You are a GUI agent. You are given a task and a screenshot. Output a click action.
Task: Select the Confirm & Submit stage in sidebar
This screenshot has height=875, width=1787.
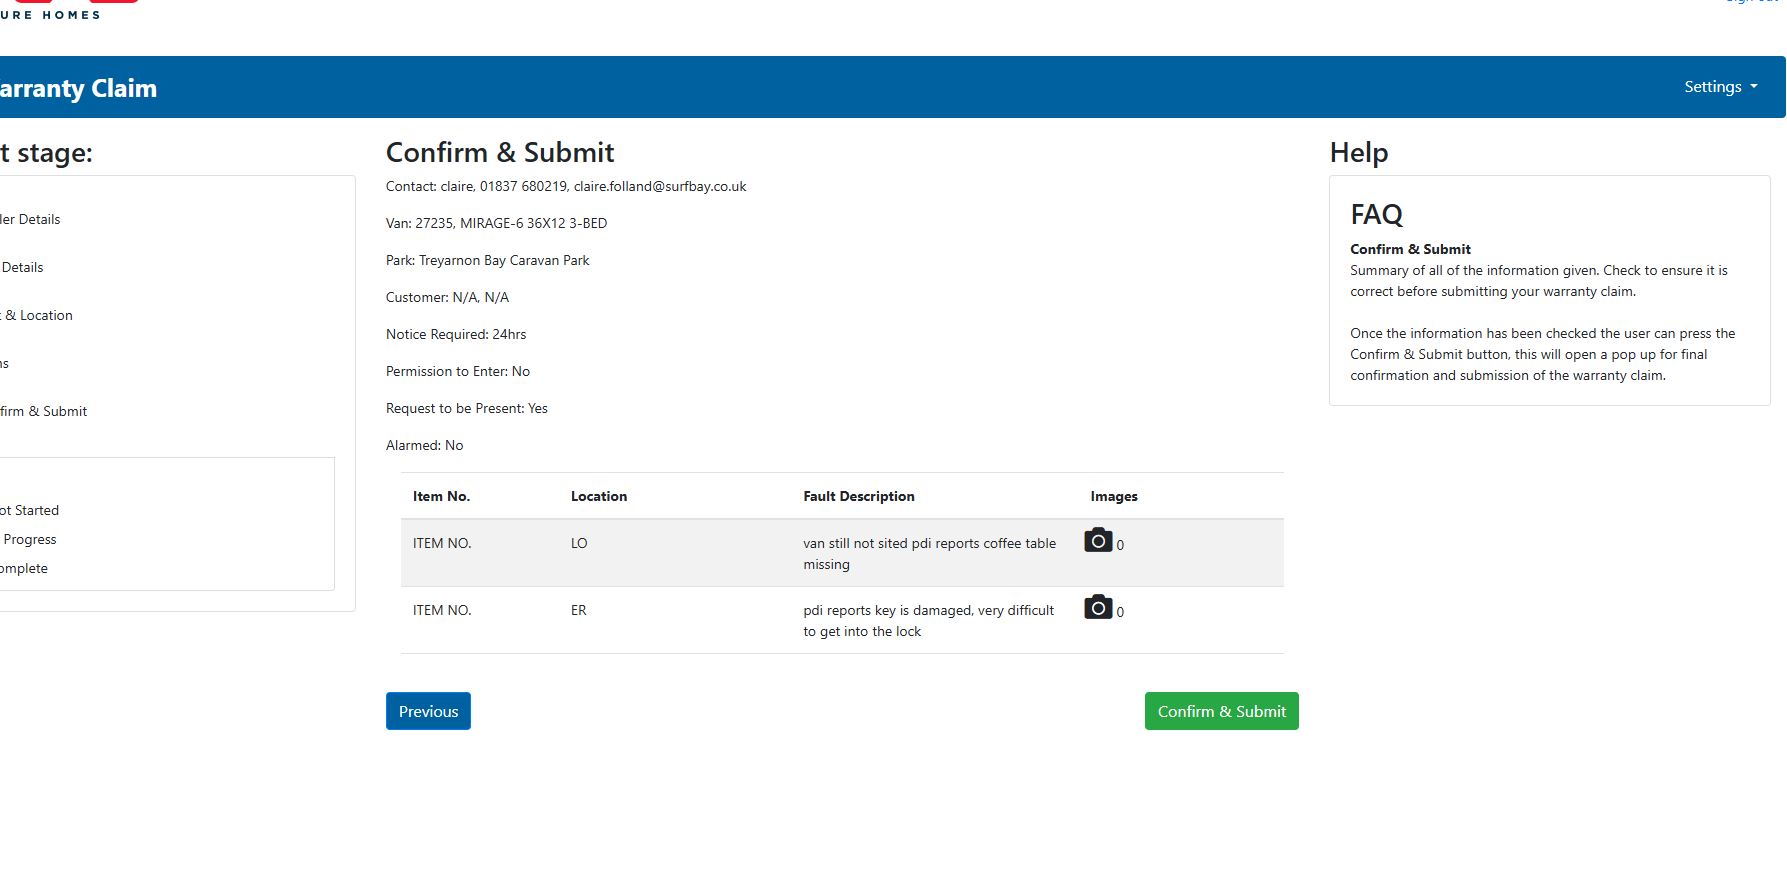(x=44, y=411)
